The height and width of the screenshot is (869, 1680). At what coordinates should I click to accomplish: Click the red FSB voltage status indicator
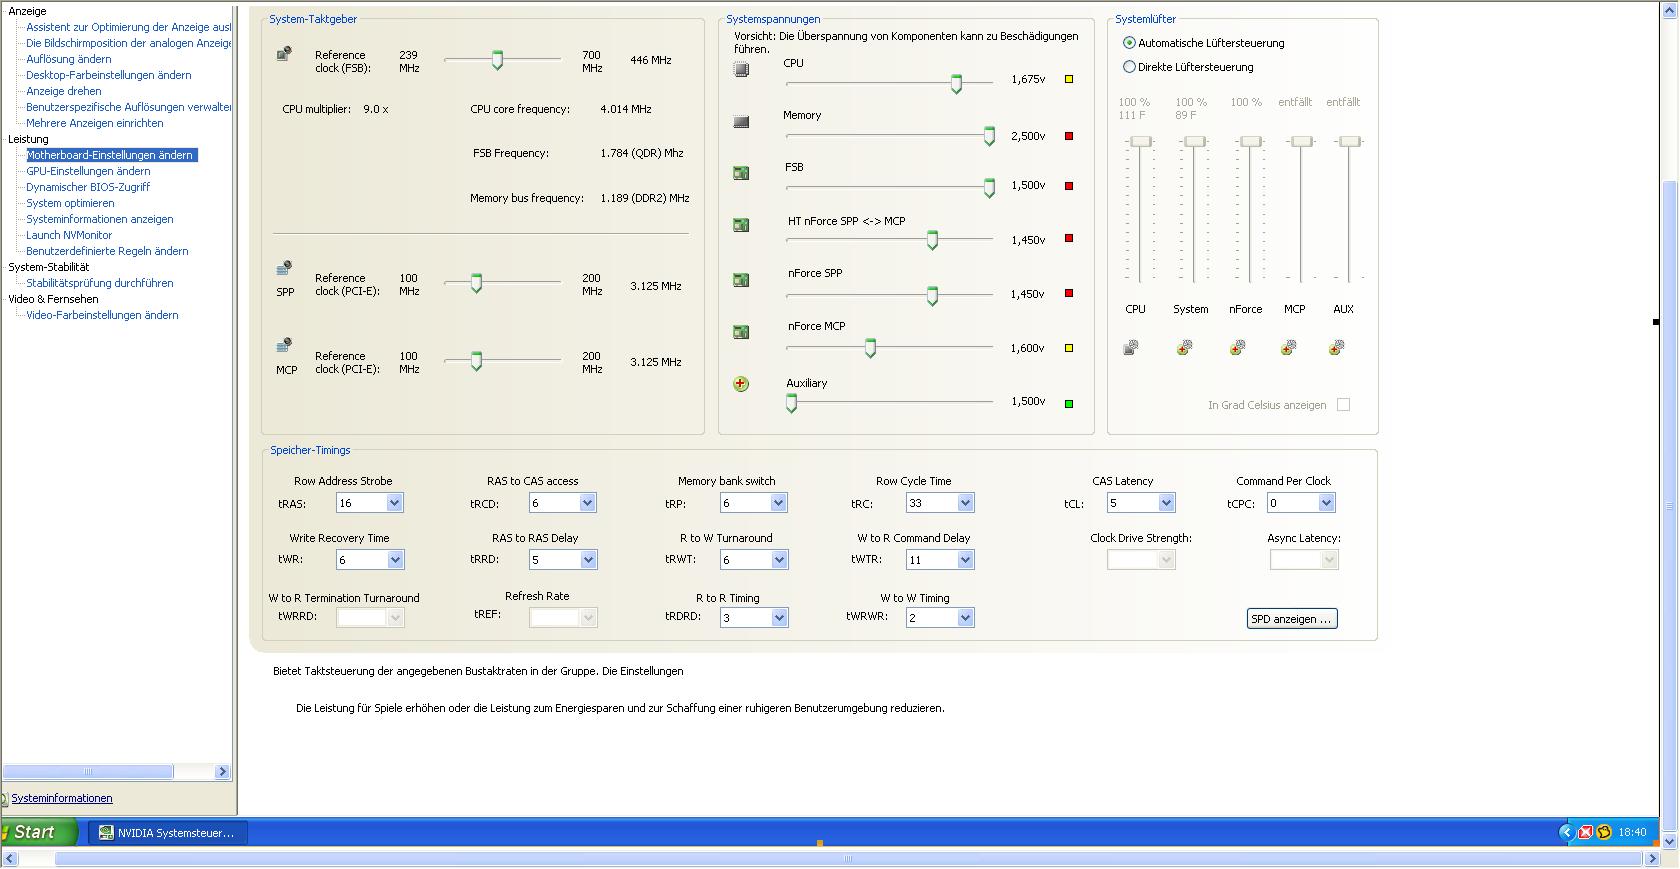pyautogui.click(x=1069, y=186)
